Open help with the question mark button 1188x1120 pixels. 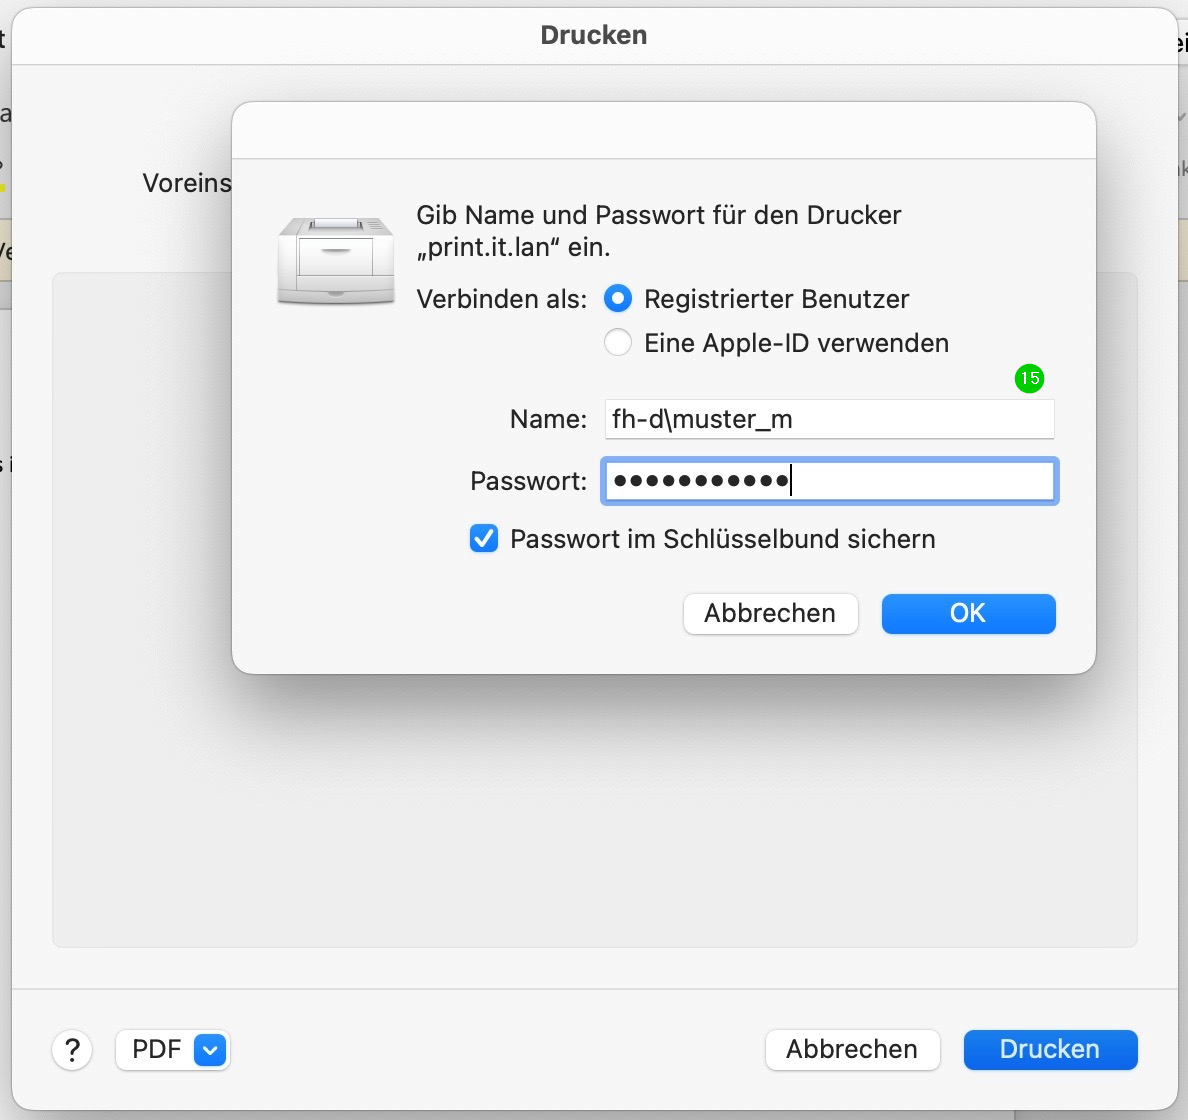click(x=72, y=1050)
